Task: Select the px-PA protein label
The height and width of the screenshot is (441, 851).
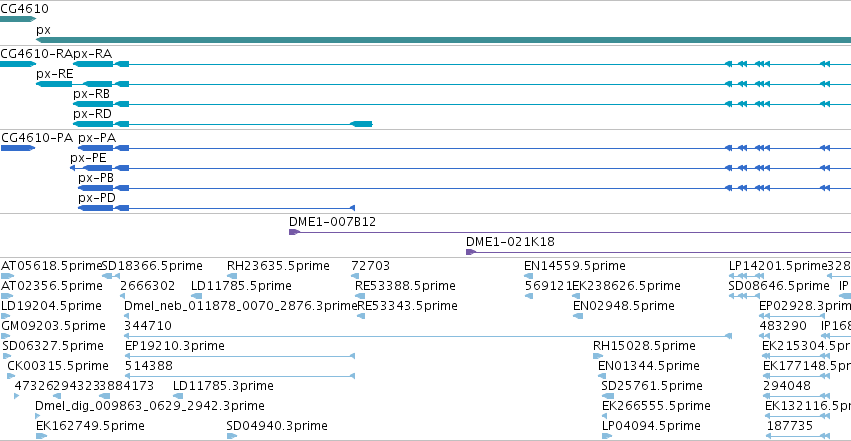Action: 97,138
